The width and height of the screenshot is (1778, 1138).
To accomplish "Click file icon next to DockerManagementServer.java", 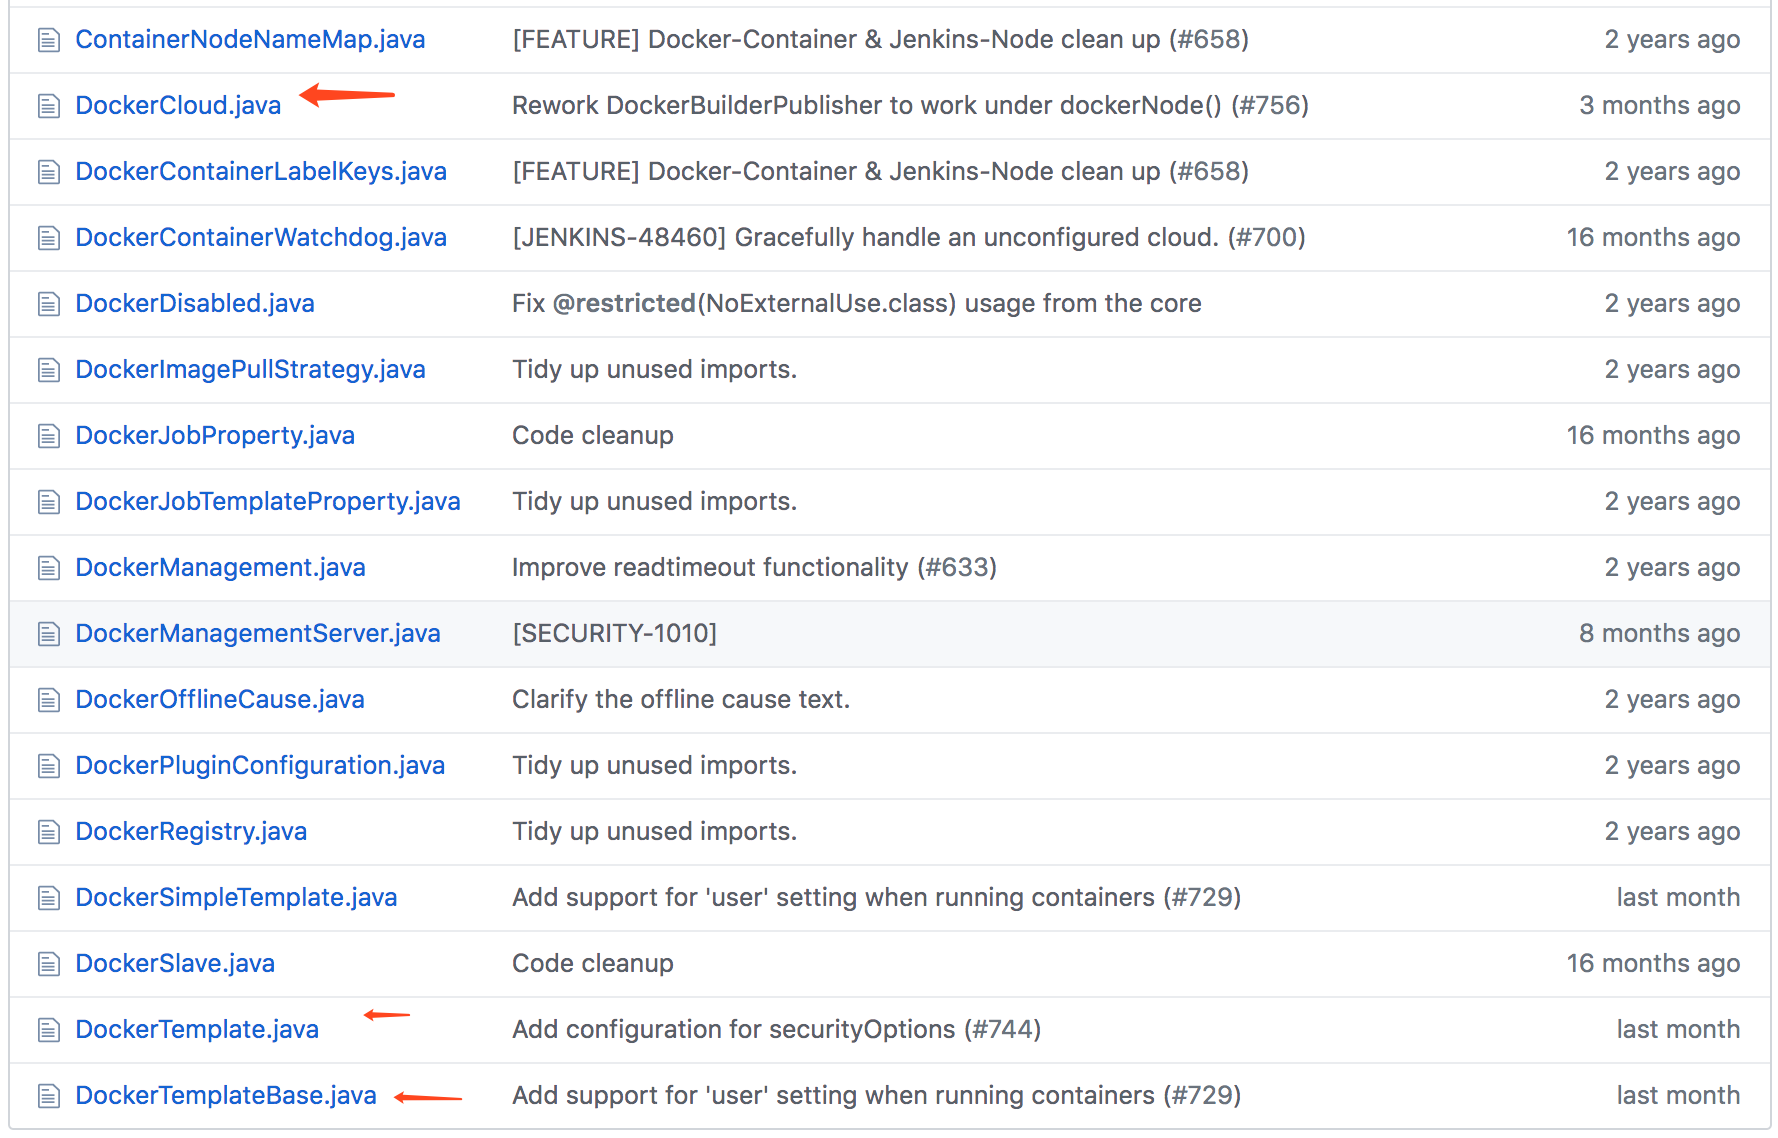I will click(x=48, y=634).
